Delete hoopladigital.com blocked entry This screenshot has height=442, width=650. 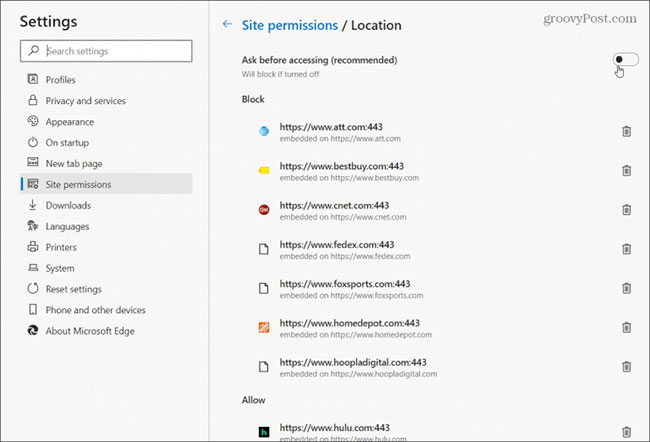(626, 367)
